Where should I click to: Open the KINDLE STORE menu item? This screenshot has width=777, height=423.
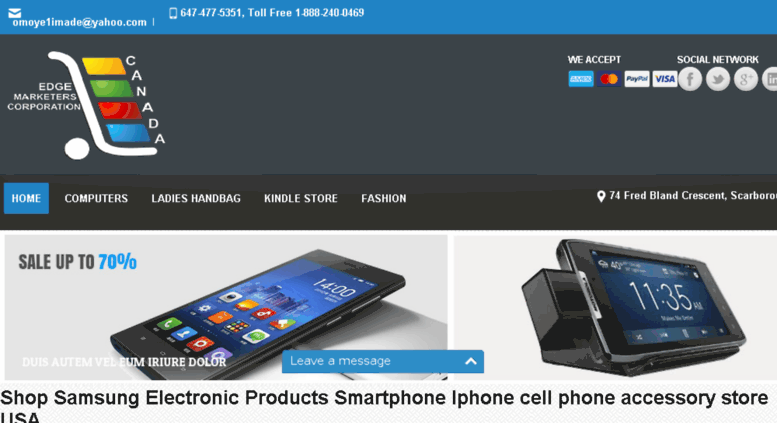click(301, 199)
